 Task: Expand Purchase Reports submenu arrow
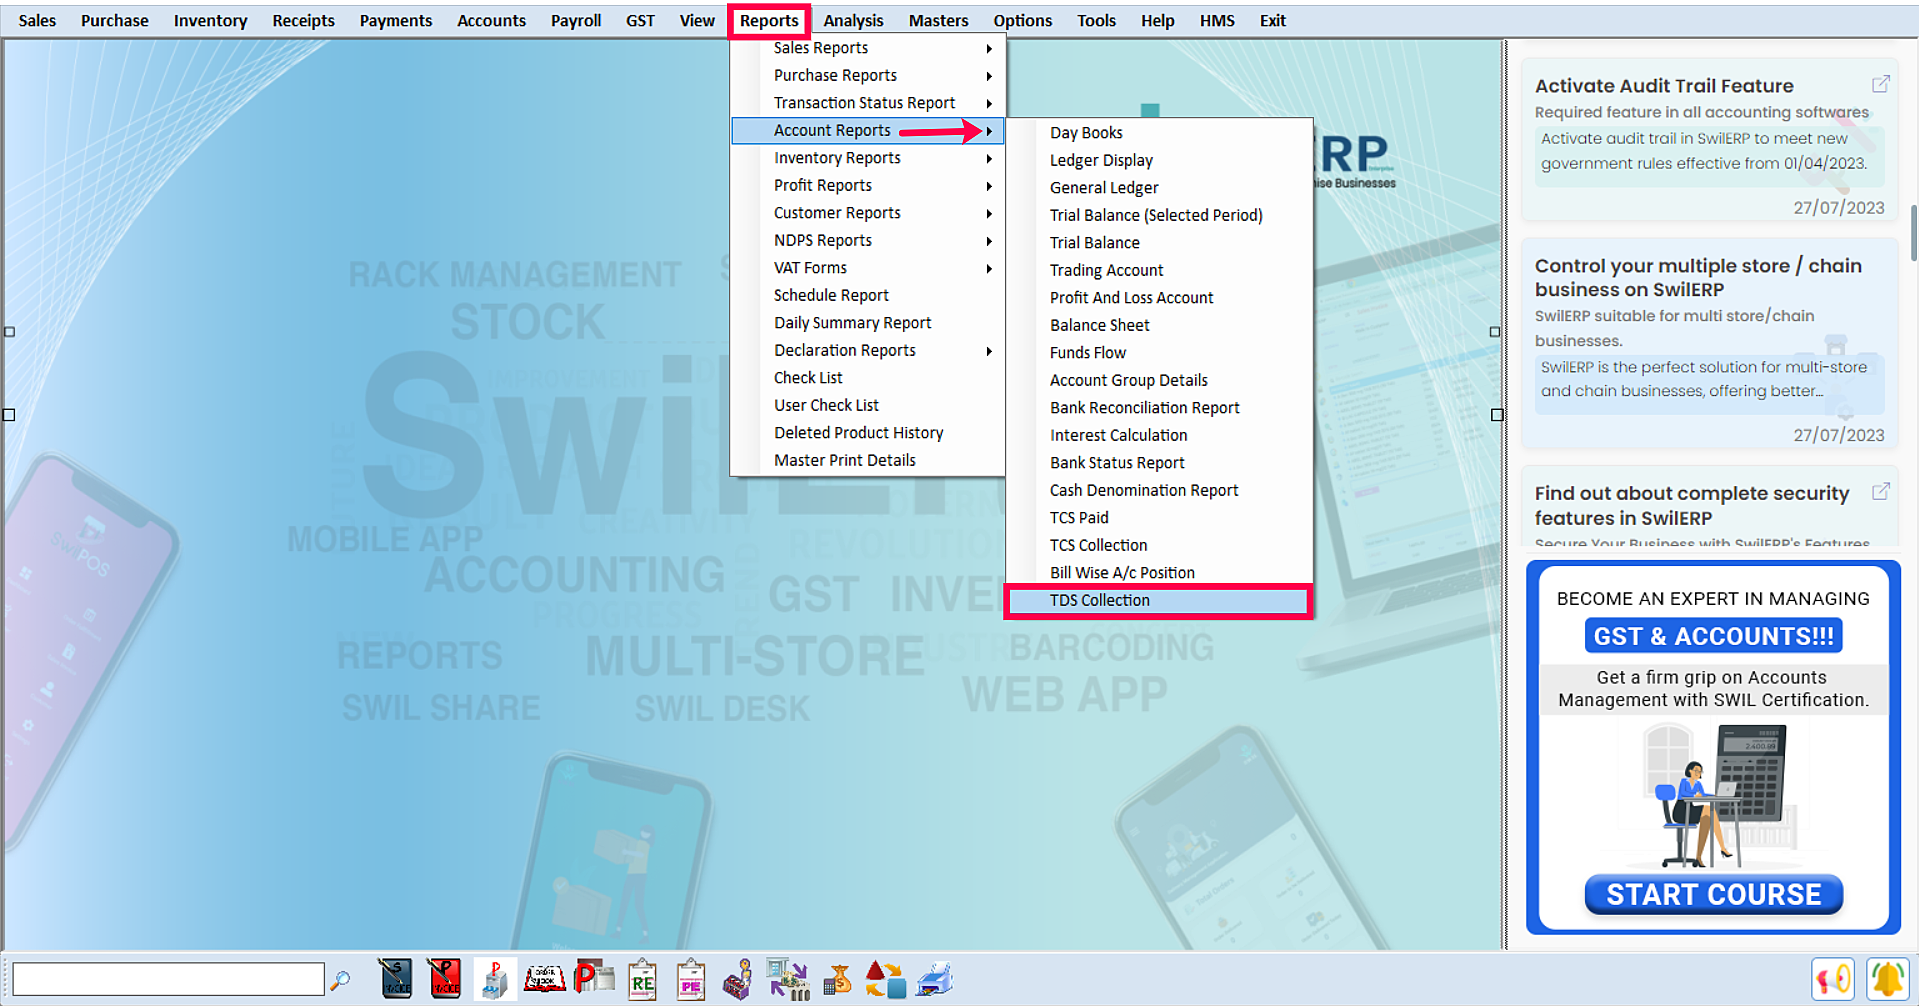(x=989, y=76)
